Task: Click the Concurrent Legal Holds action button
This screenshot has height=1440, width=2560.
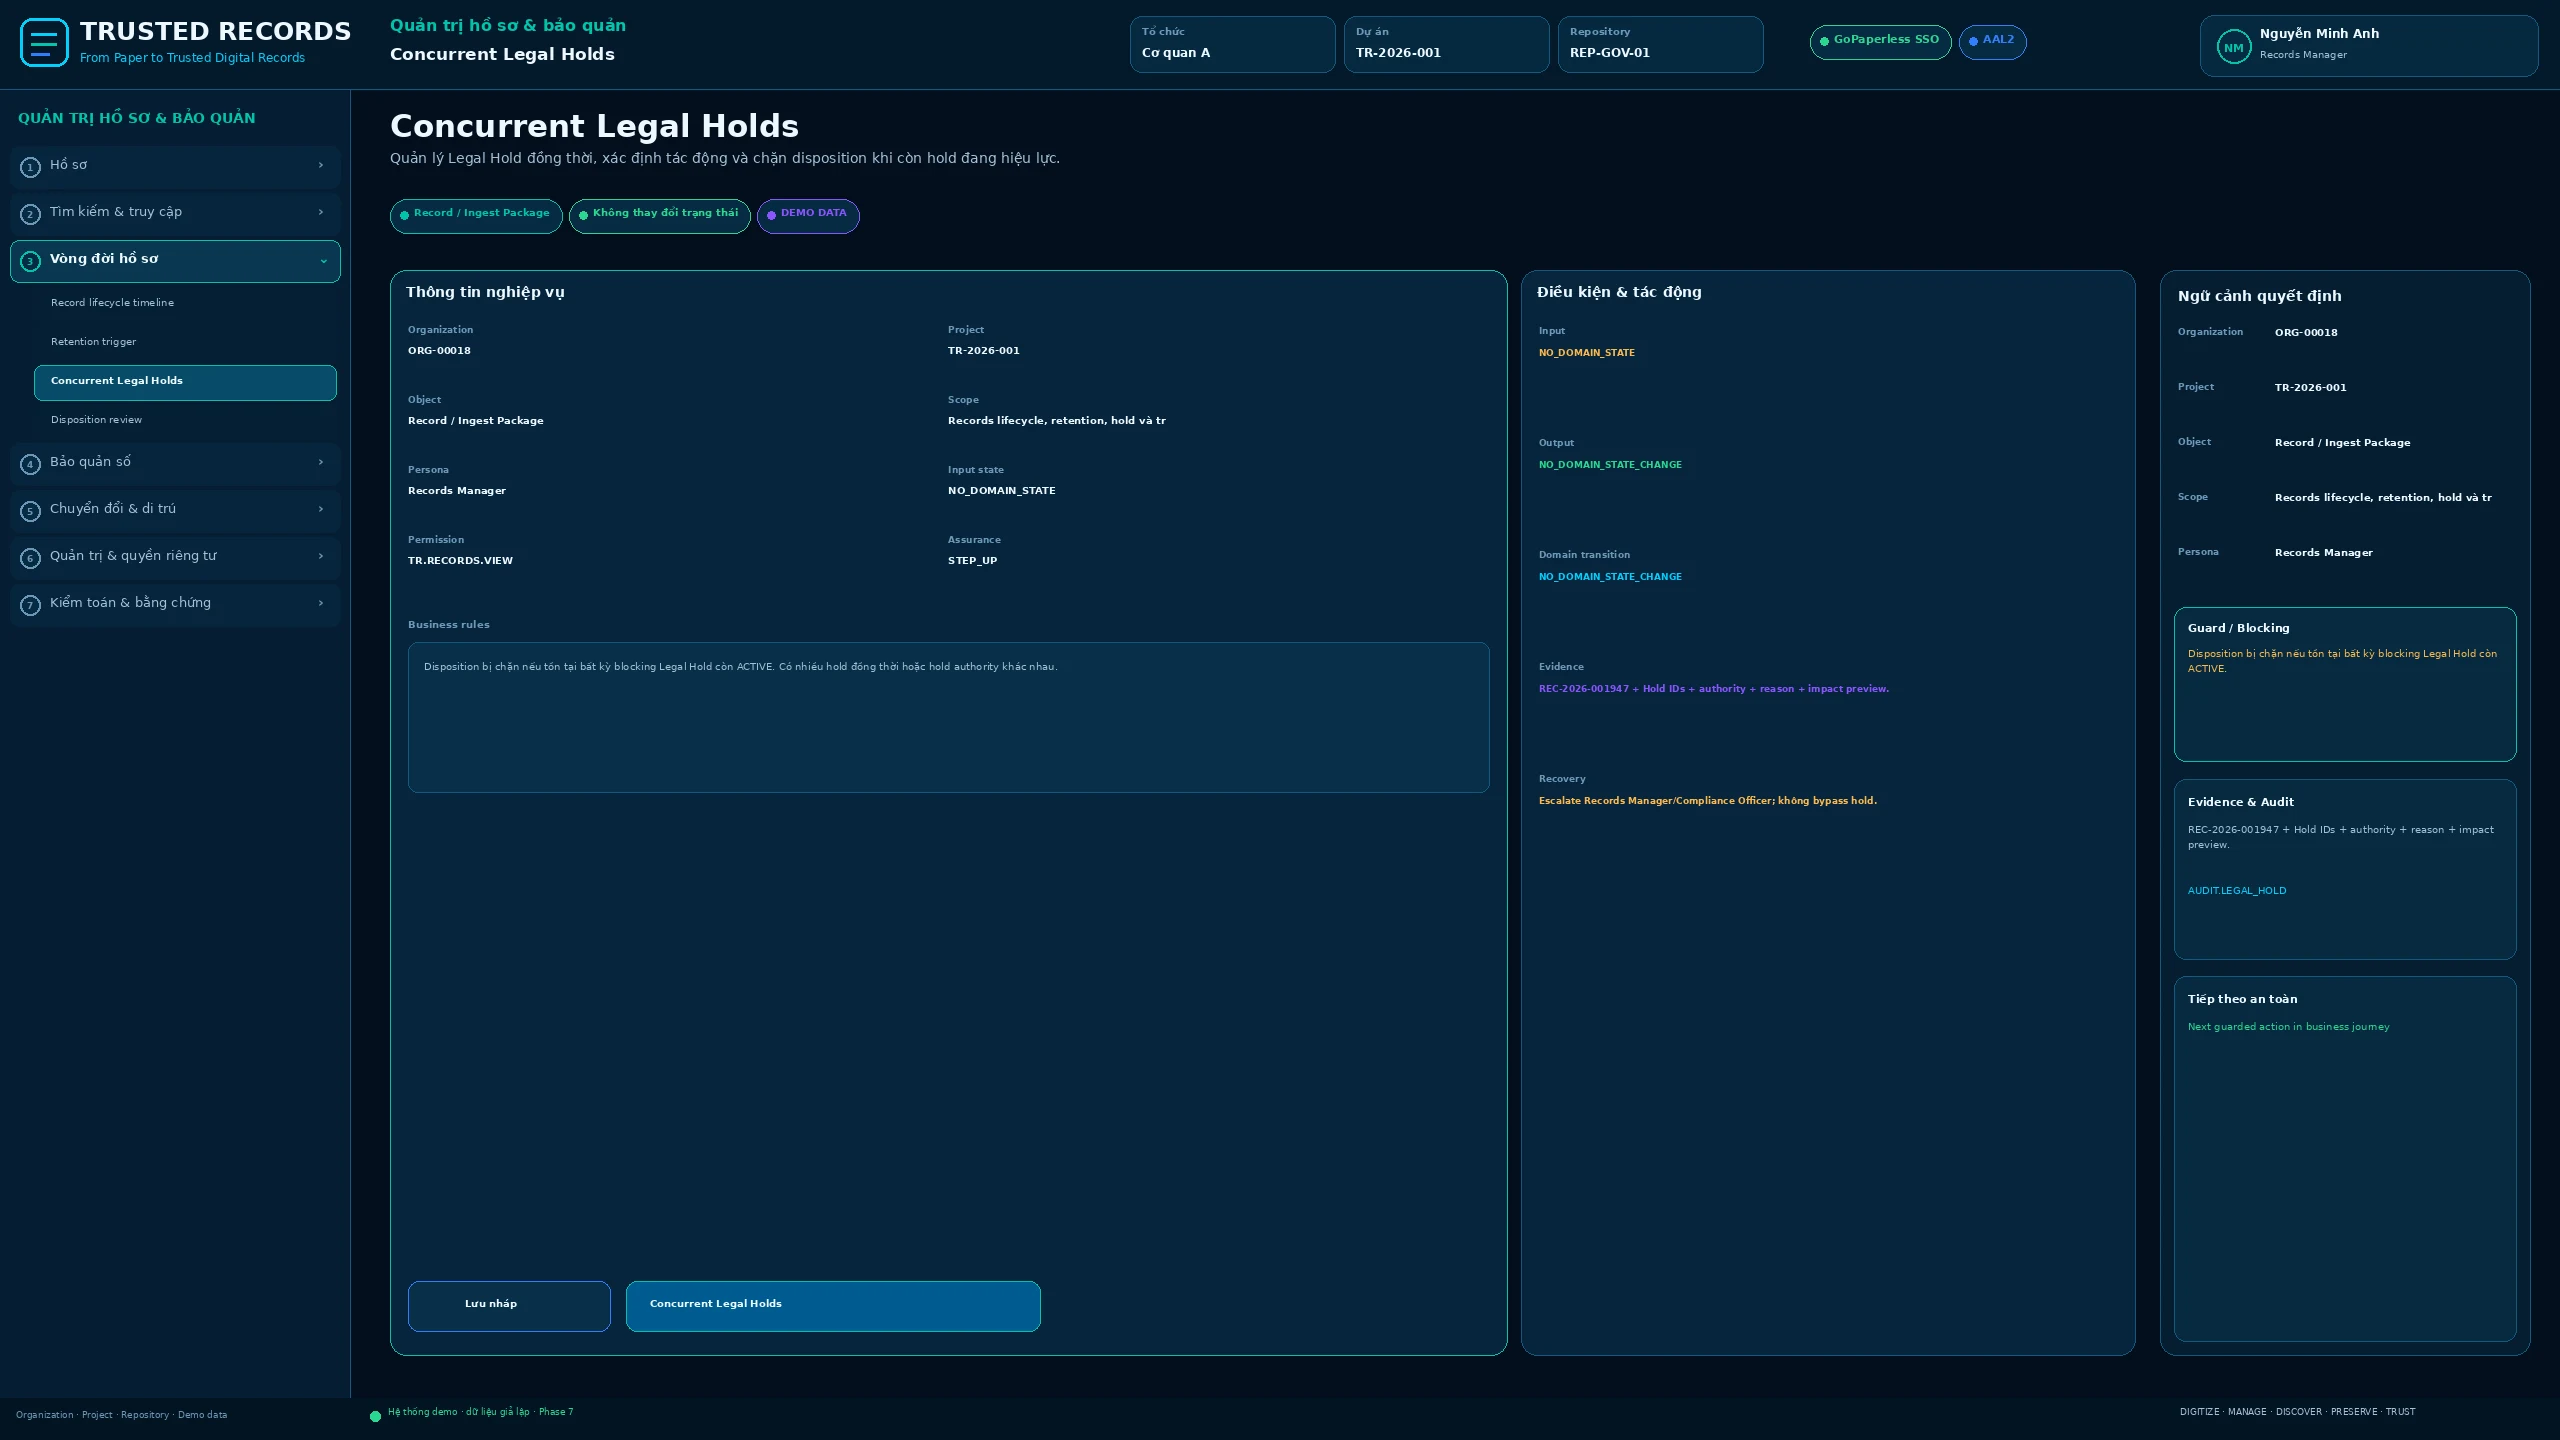Action: [x=833, y=1306]
